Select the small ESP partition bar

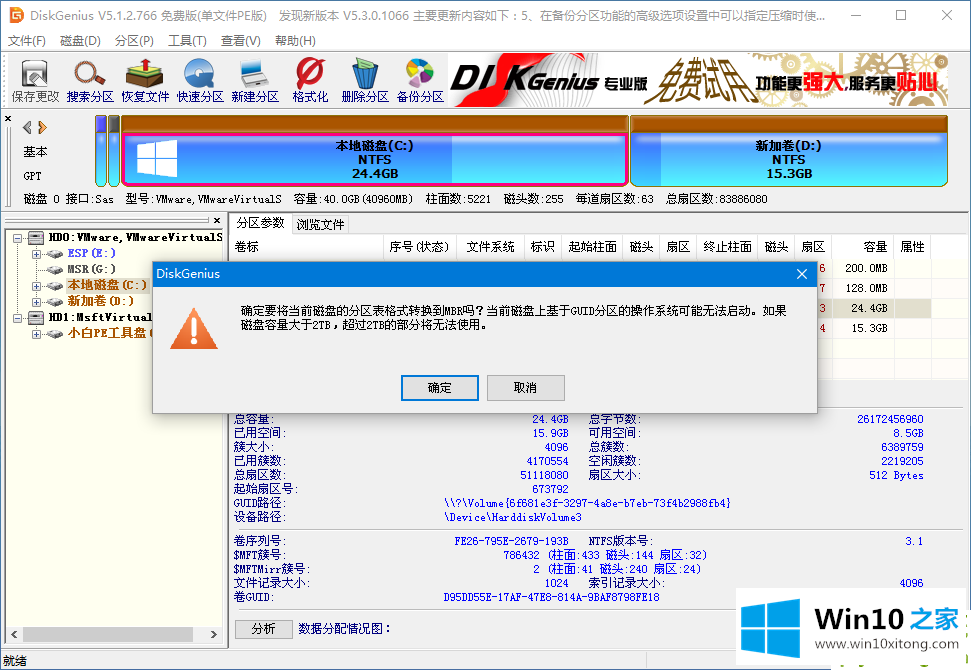point(101,150)
